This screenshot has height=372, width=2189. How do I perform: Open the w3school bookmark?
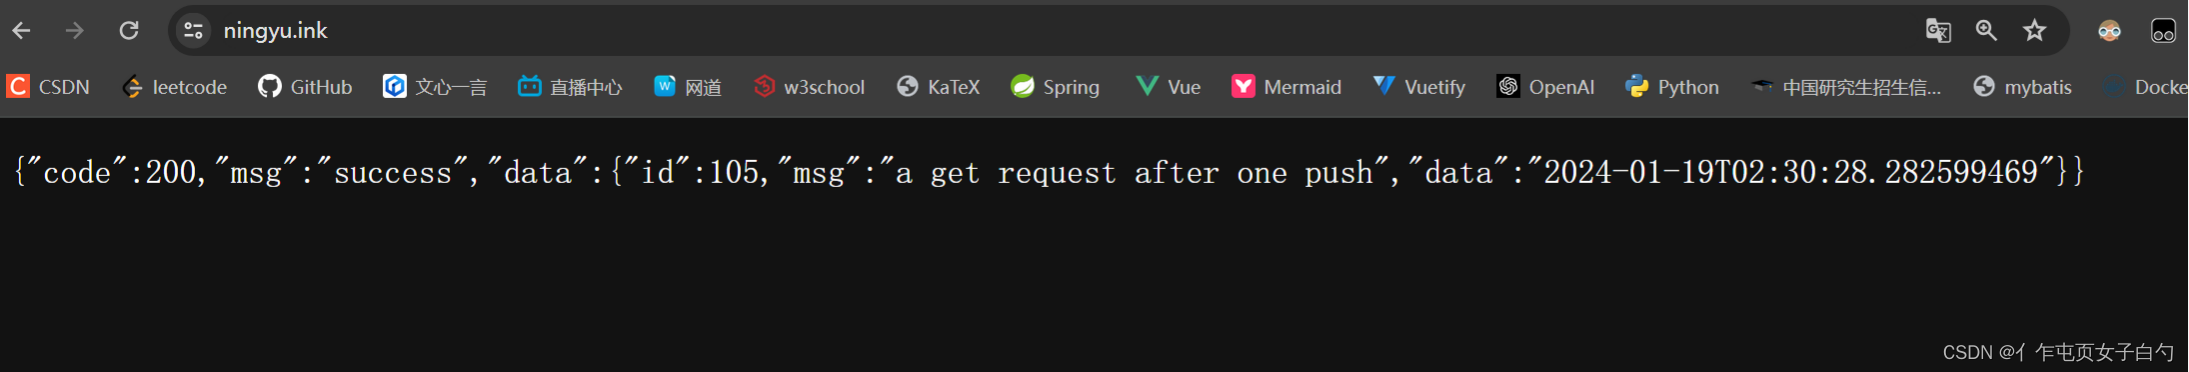[x=810, y=87]
